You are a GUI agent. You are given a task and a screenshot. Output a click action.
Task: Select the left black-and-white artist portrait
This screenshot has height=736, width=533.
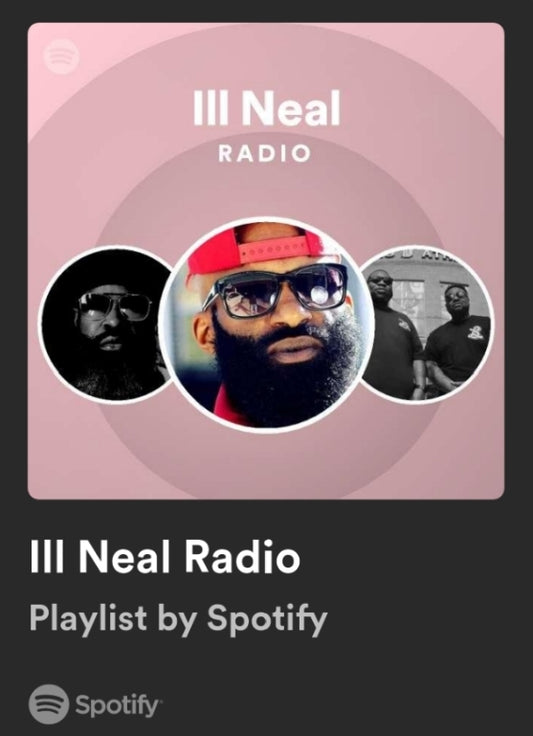(x=109, y=324)
